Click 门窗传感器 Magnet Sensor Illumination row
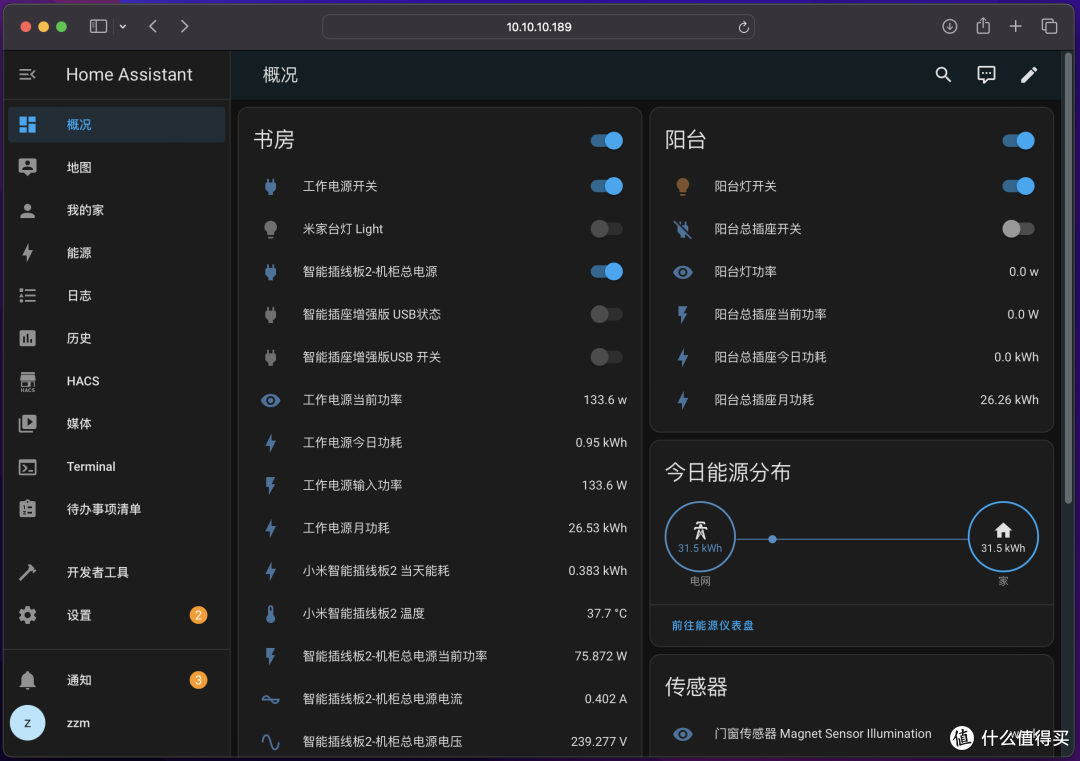 [852, 734]
